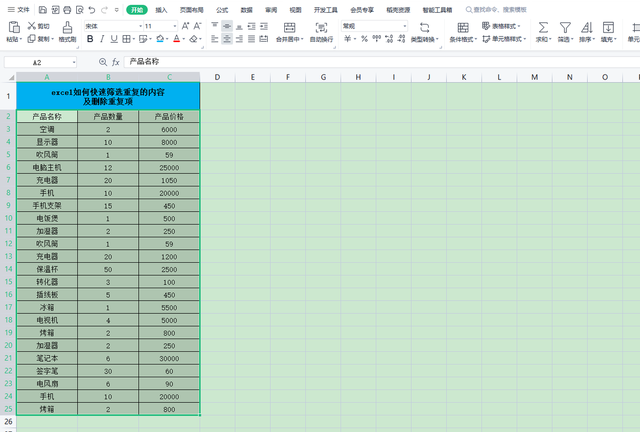Click the Redo arrow icon
640x432 pixels.
(104, 10)
